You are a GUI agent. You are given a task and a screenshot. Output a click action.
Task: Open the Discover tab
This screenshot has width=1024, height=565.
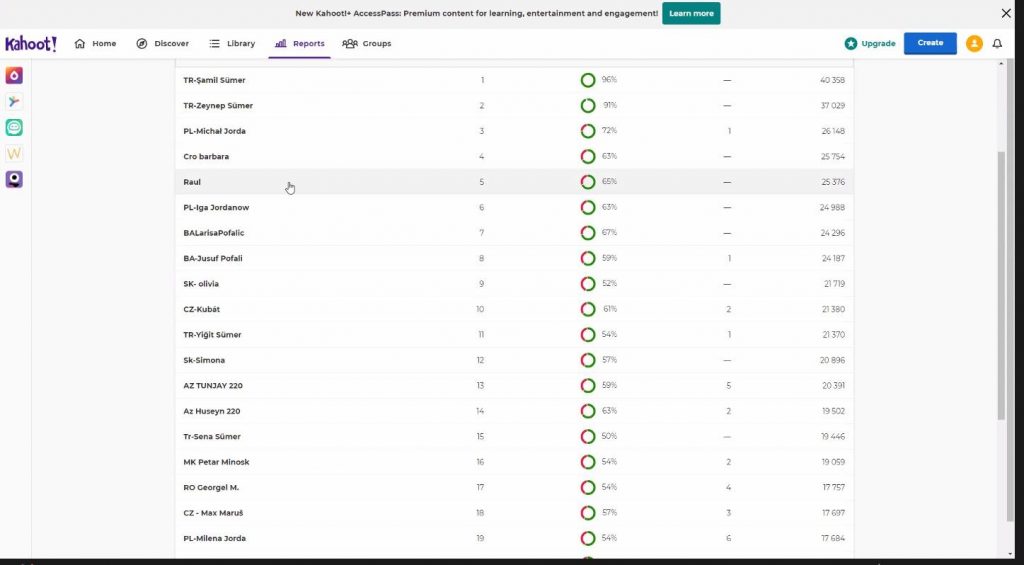coord(163,44)
